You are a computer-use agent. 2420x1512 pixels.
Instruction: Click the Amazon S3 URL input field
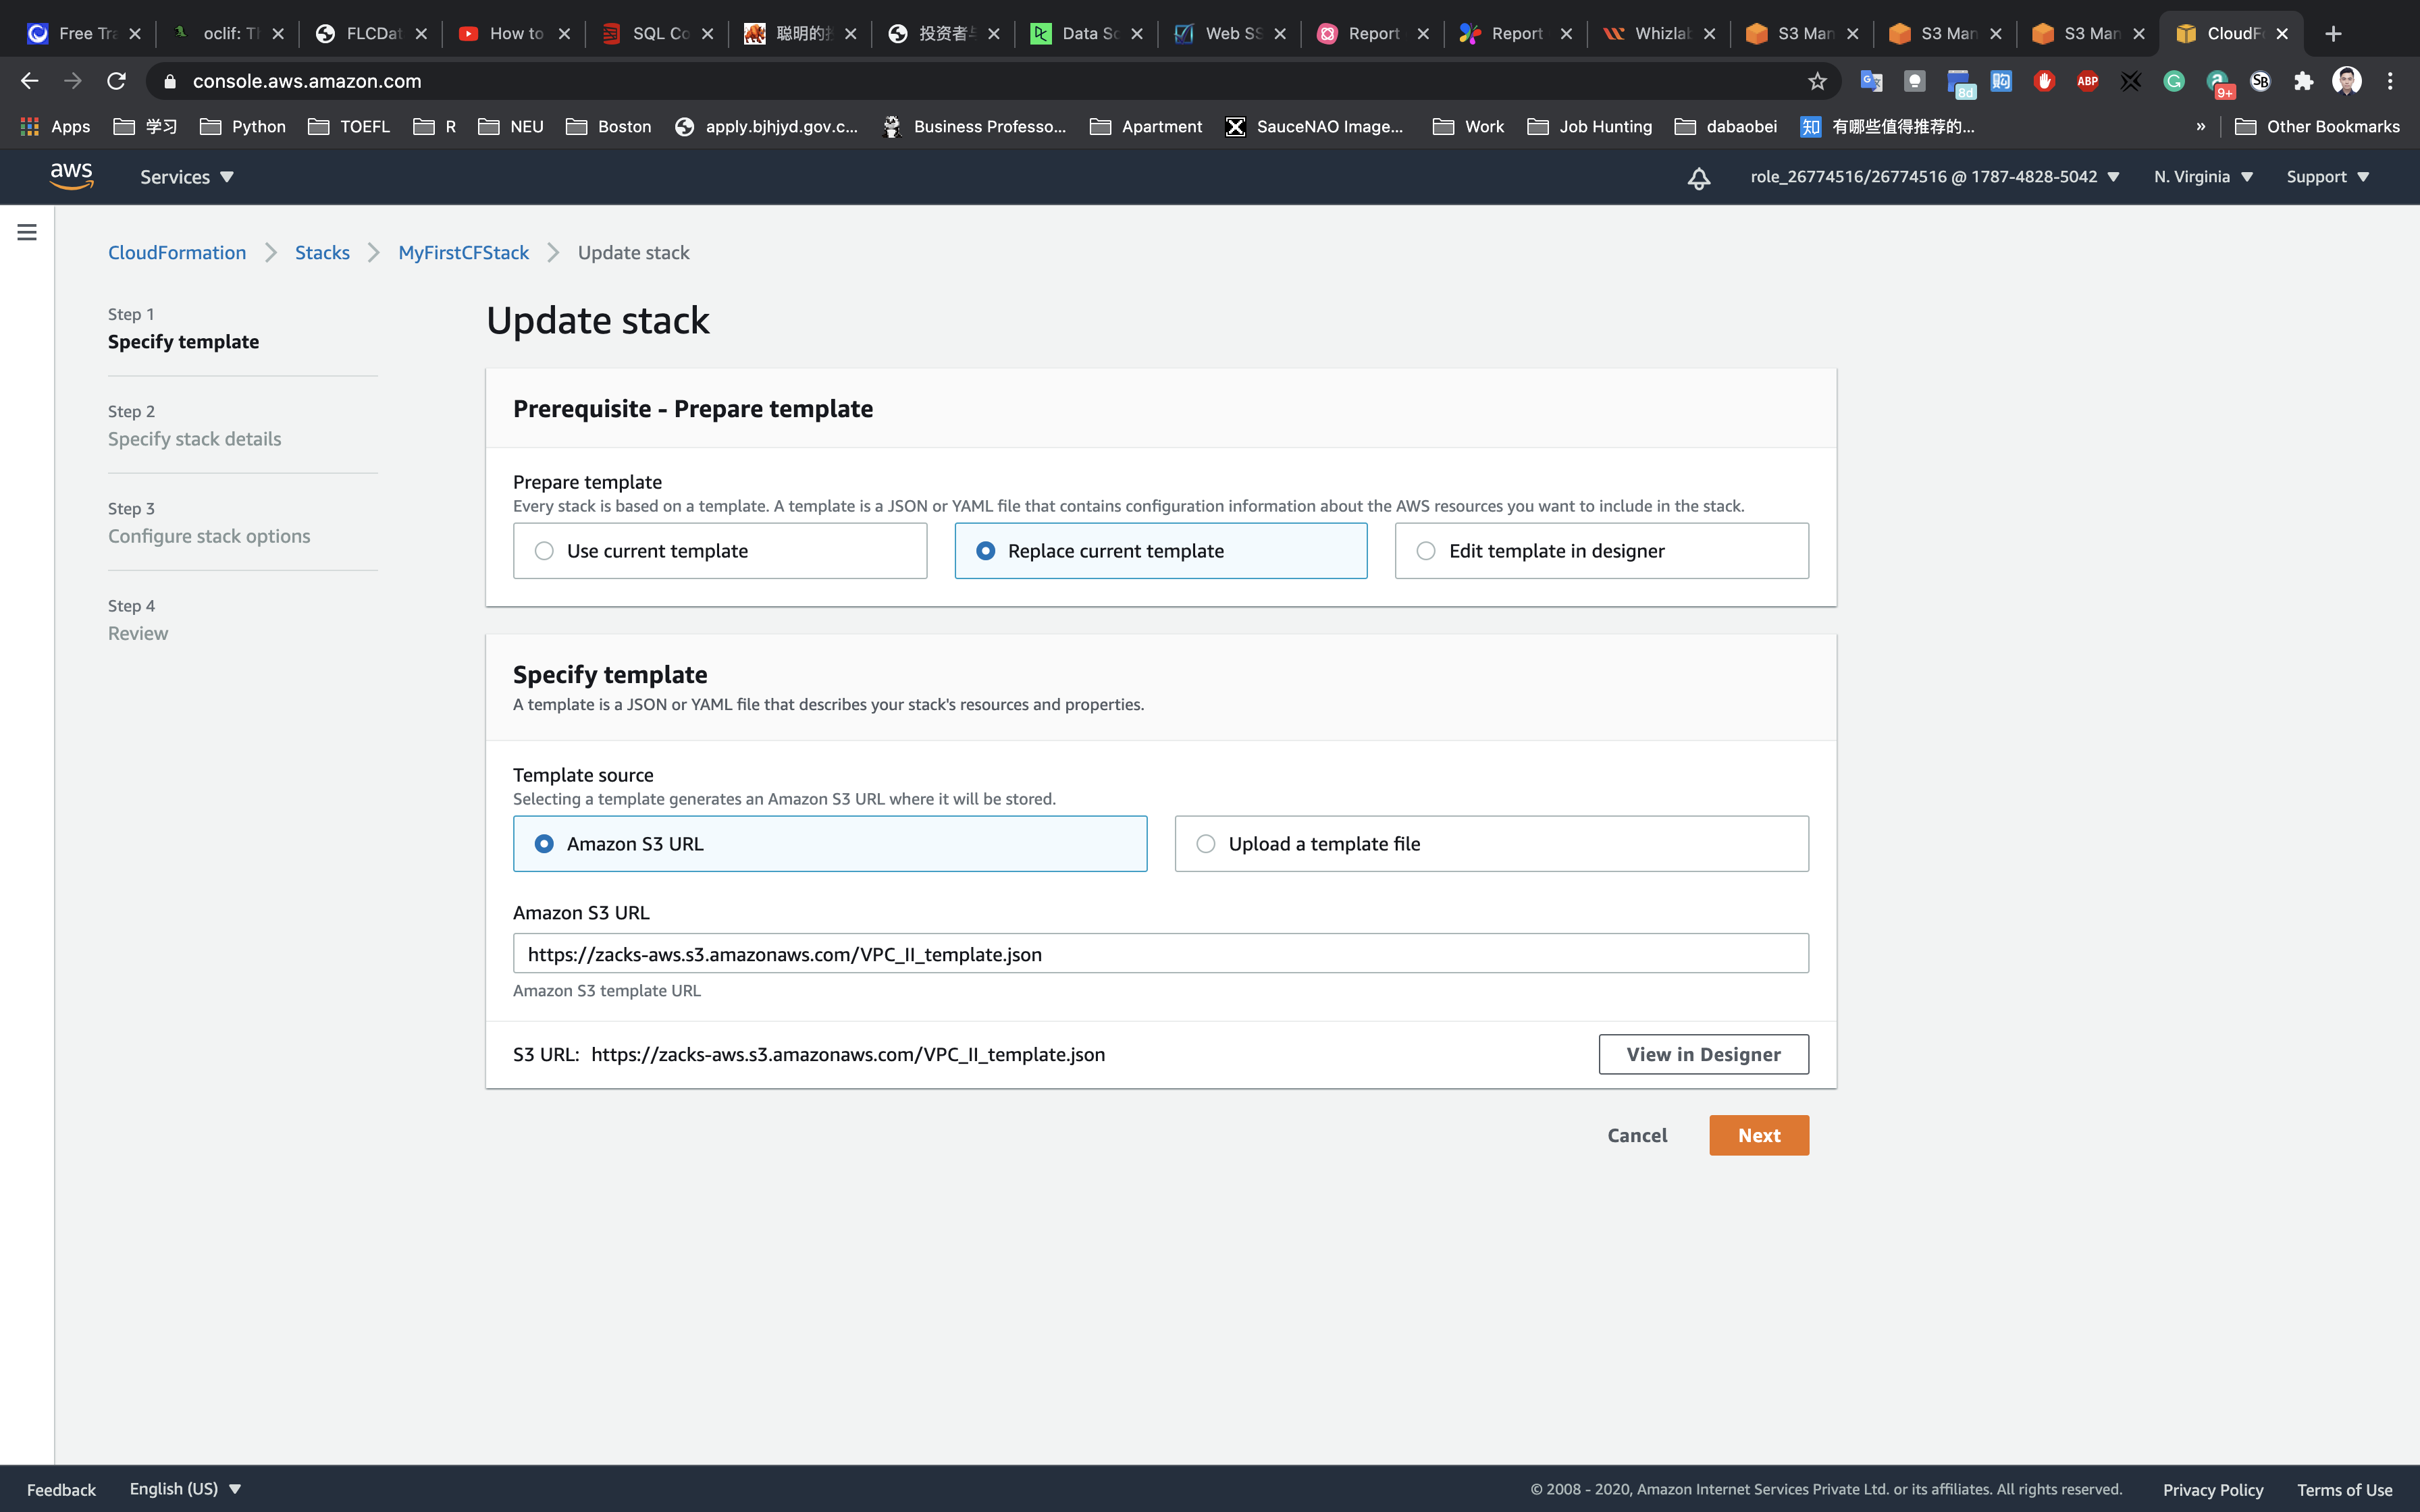(1160, 954)
